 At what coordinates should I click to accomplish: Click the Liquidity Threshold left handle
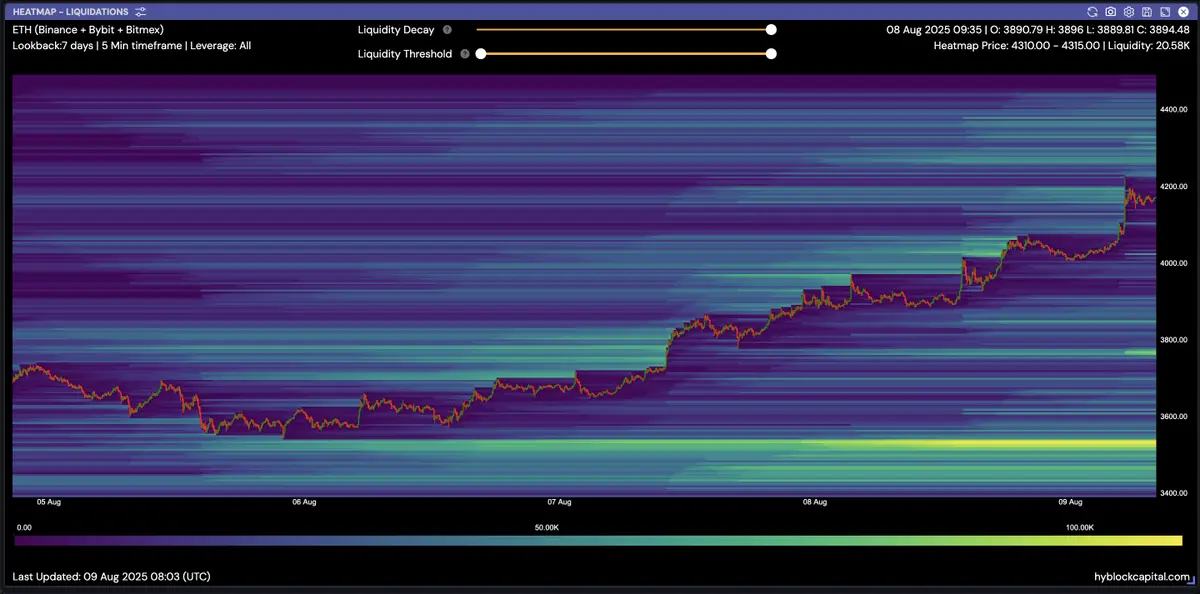(481, 54)
